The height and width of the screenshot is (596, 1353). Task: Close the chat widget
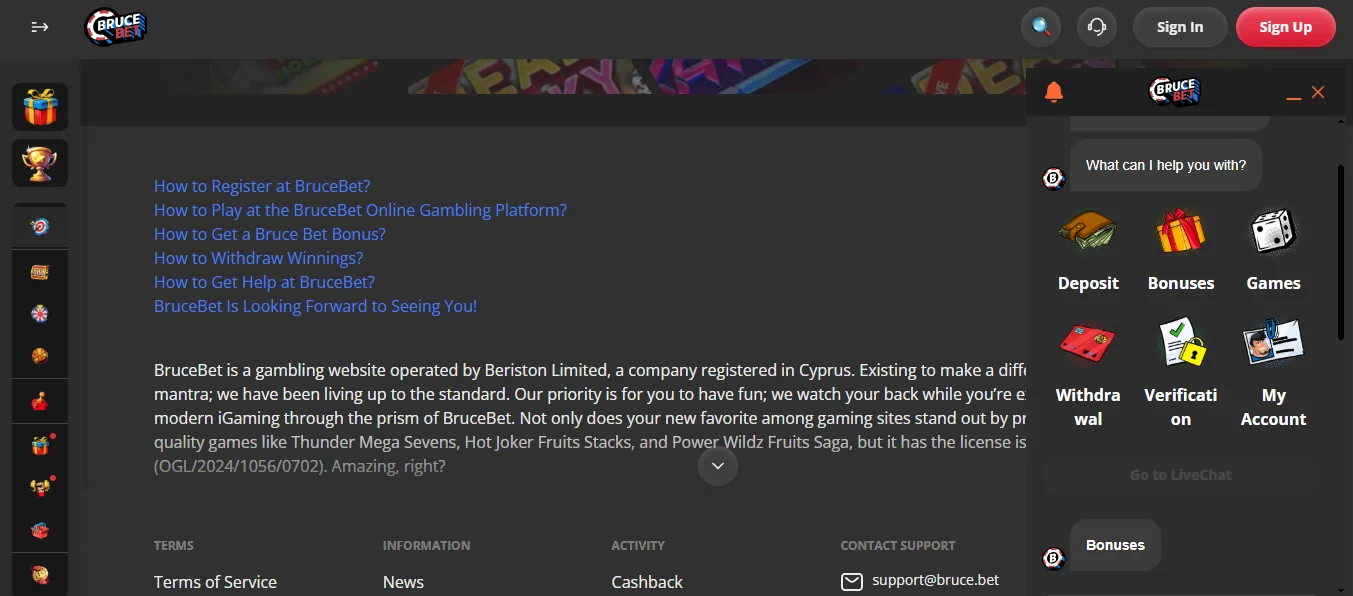[1318, 92]
